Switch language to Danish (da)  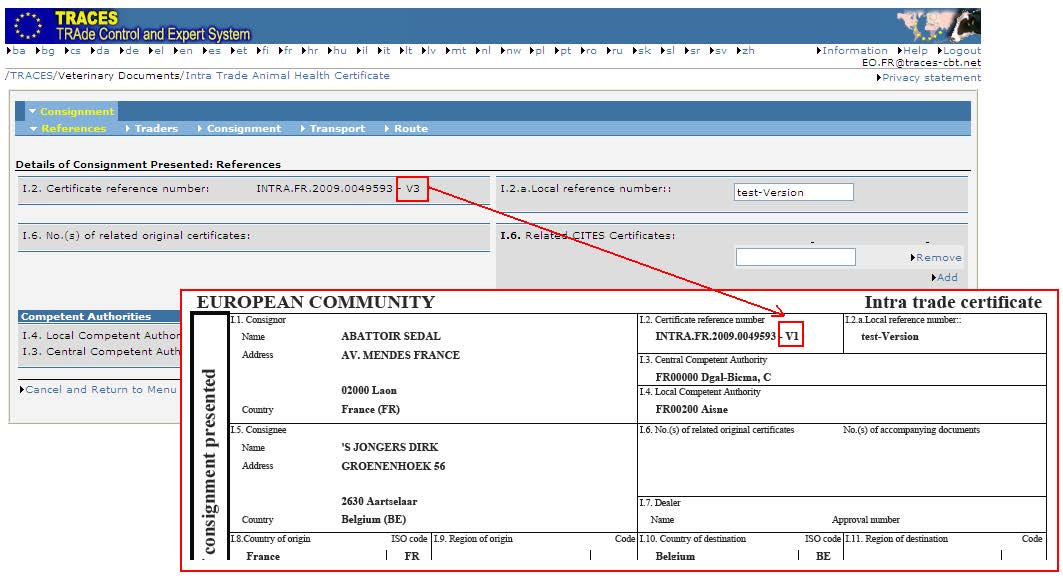pos(100,51)
